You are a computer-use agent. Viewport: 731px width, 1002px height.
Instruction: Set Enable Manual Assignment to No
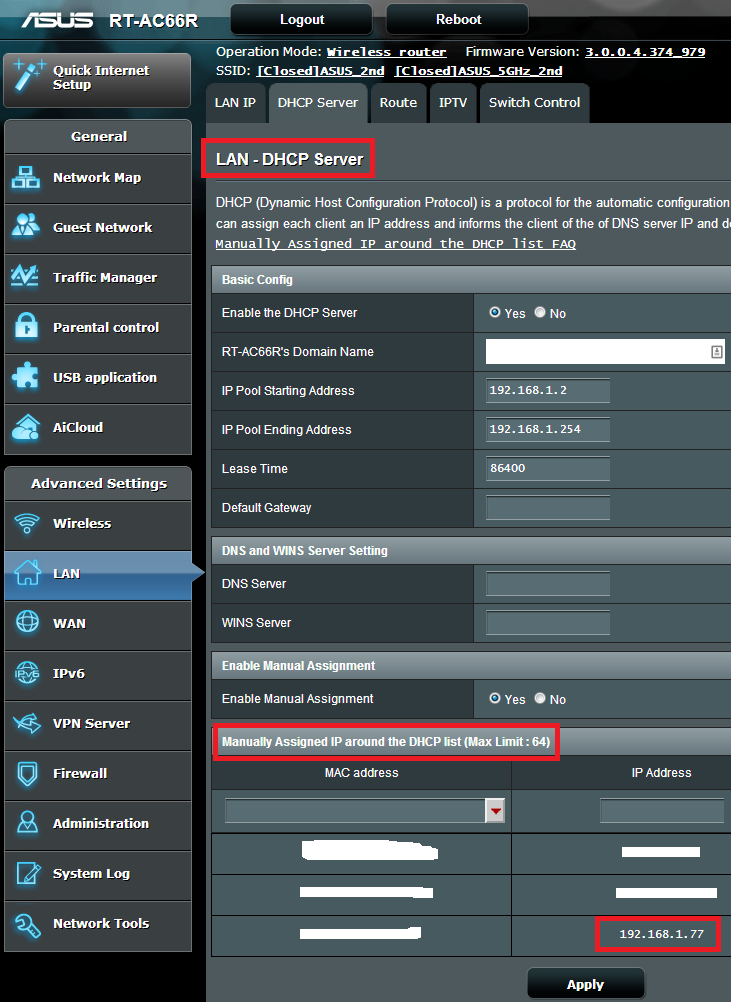[540, 699]
